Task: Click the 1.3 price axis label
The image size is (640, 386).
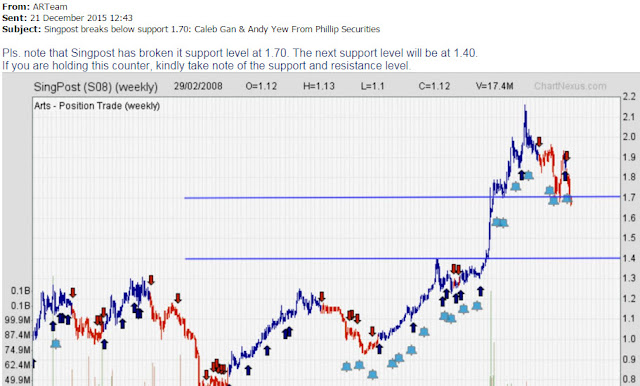Action: click(x=629, y=278)
